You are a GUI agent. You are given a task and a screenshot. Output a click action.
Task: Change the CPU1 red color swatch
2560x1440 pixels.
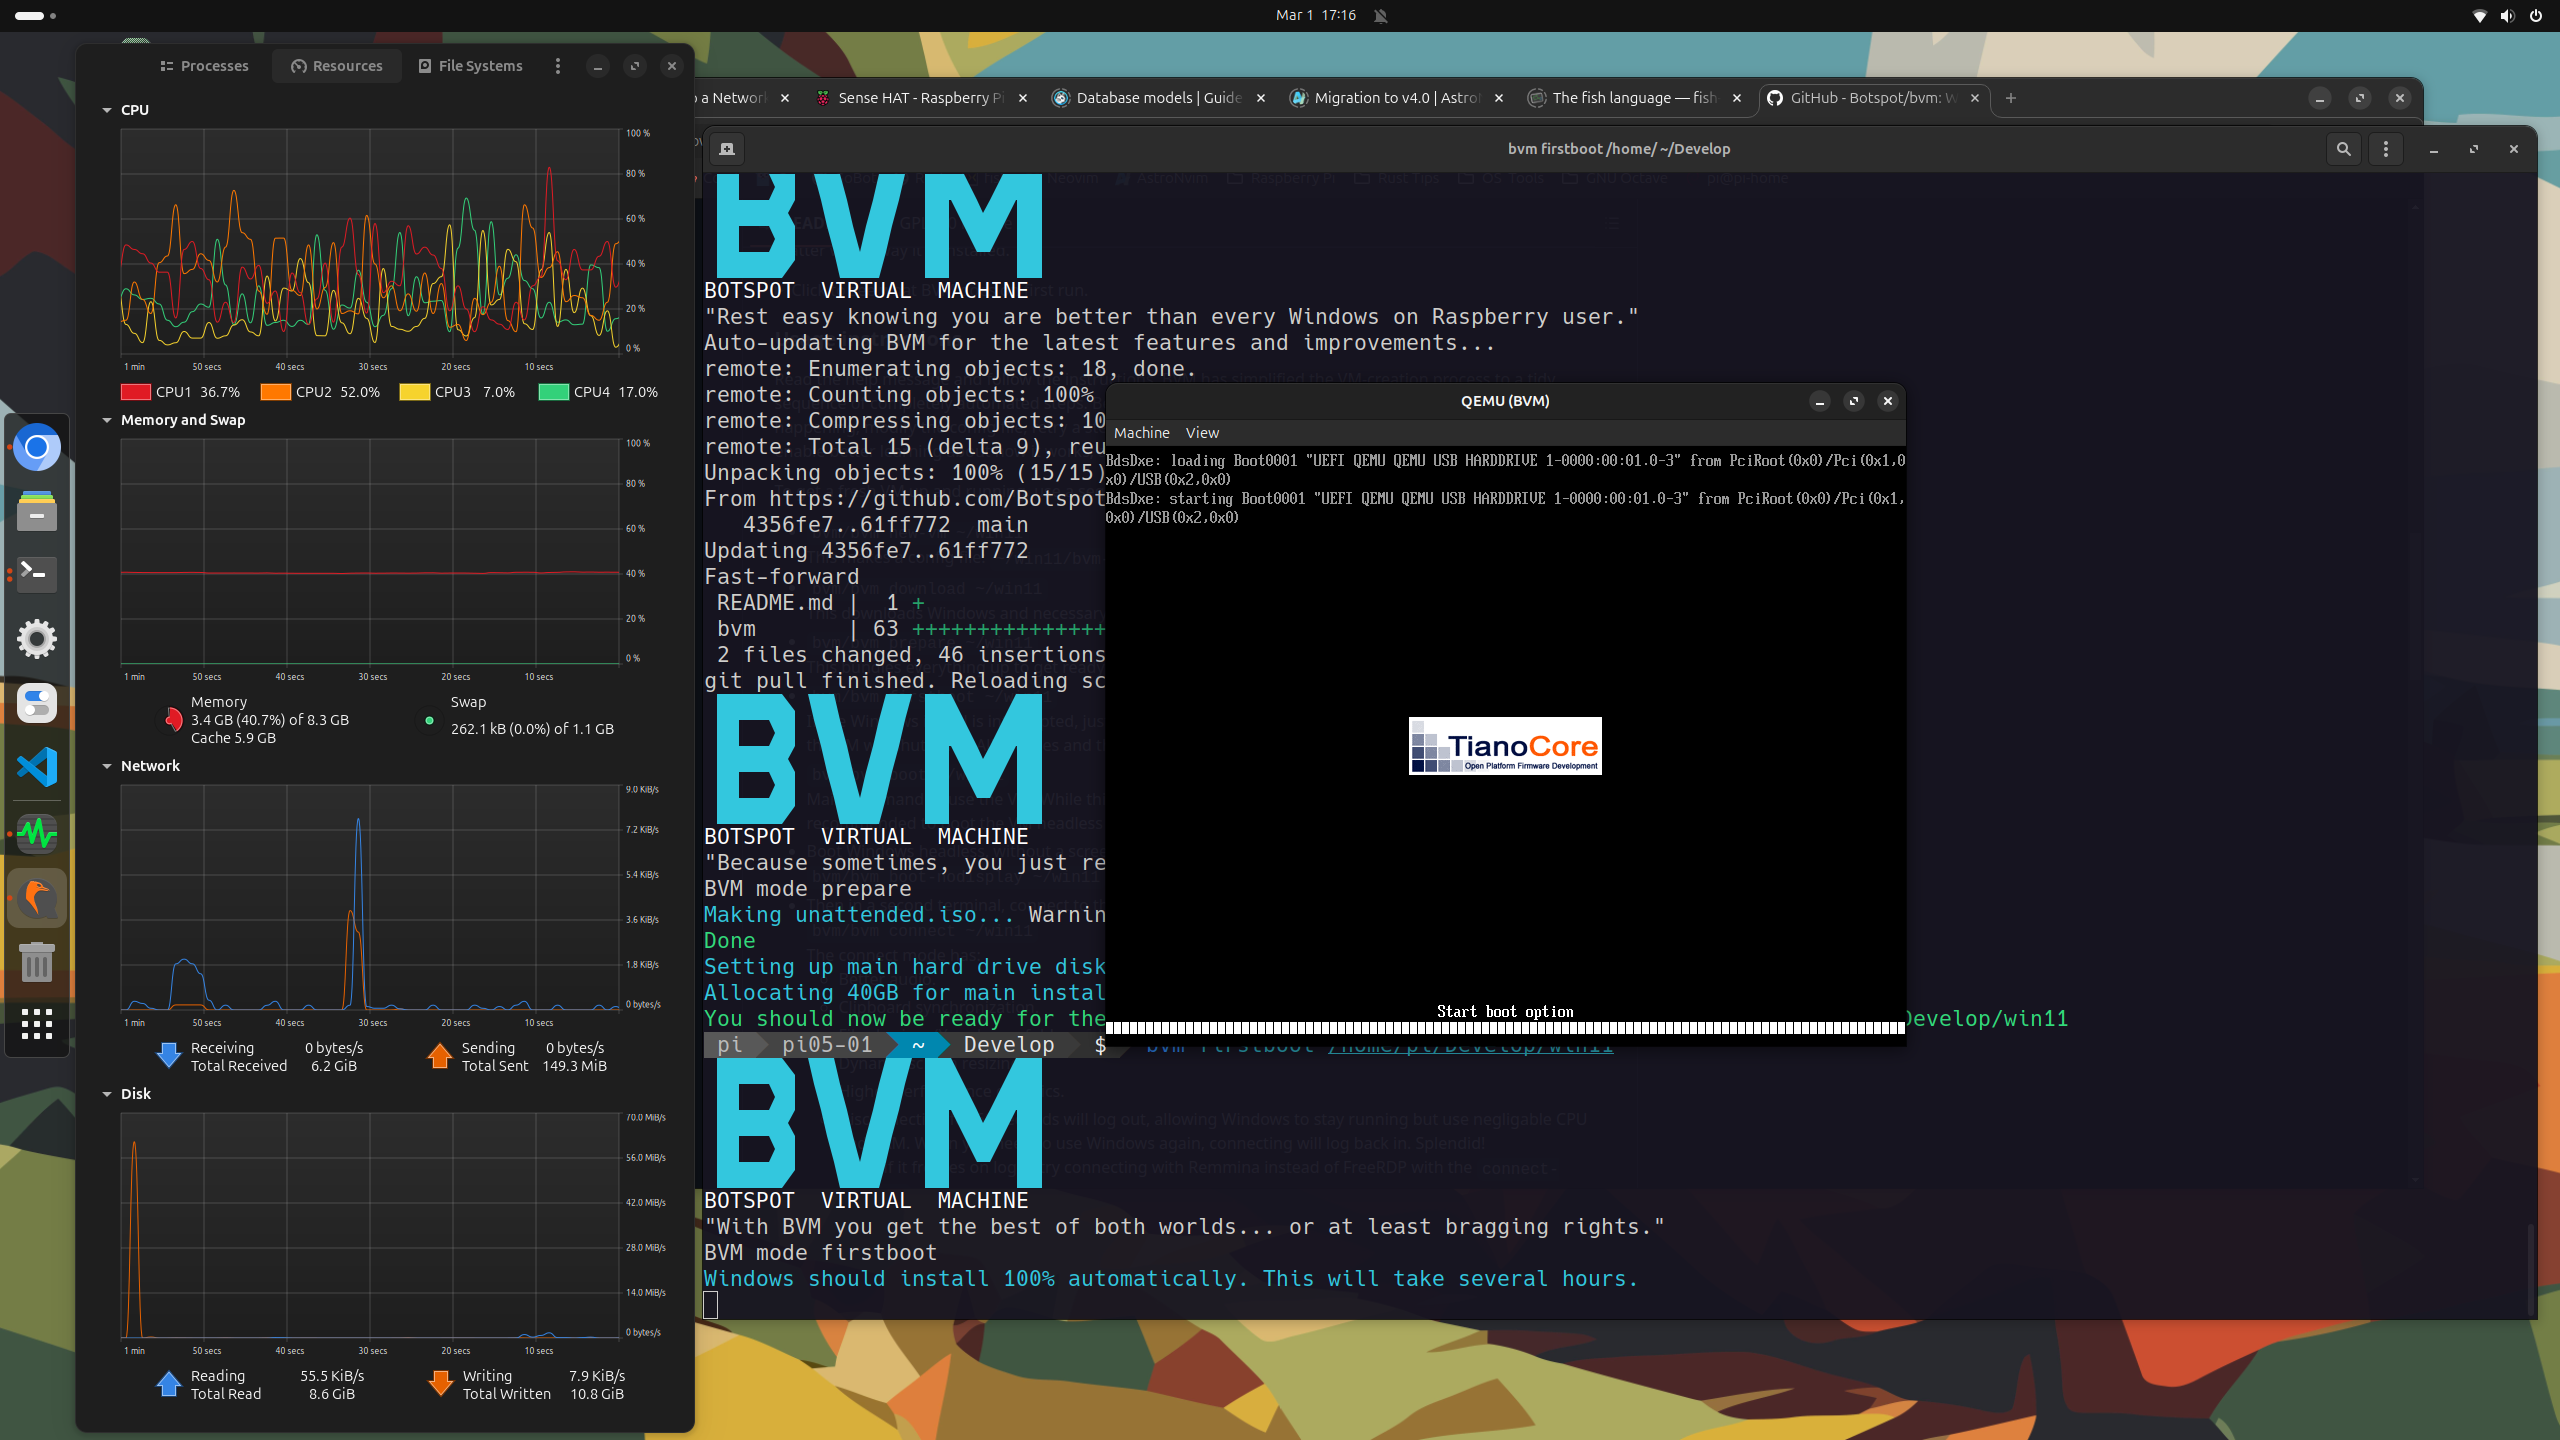click(x=136, y=392)
